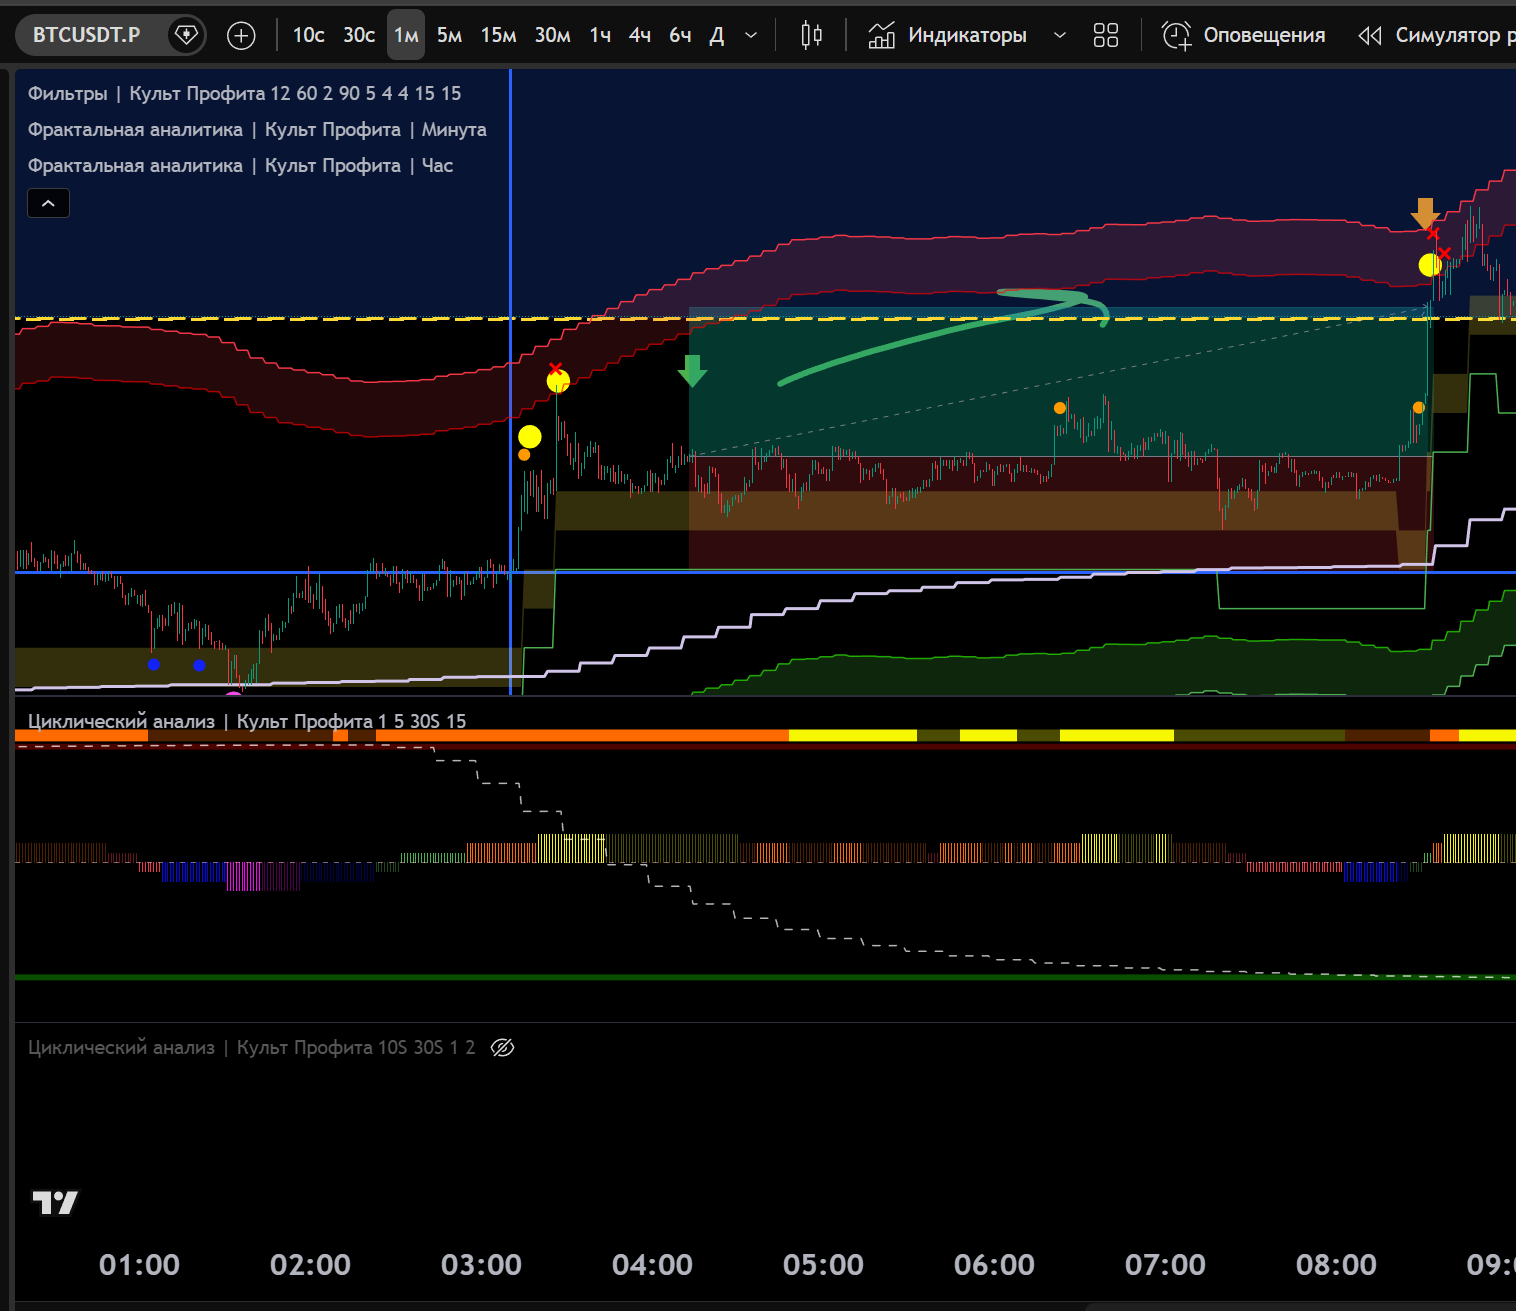Click the plus icon to add a symbol
This screenshot has height=1311, width=1516.
241,36
